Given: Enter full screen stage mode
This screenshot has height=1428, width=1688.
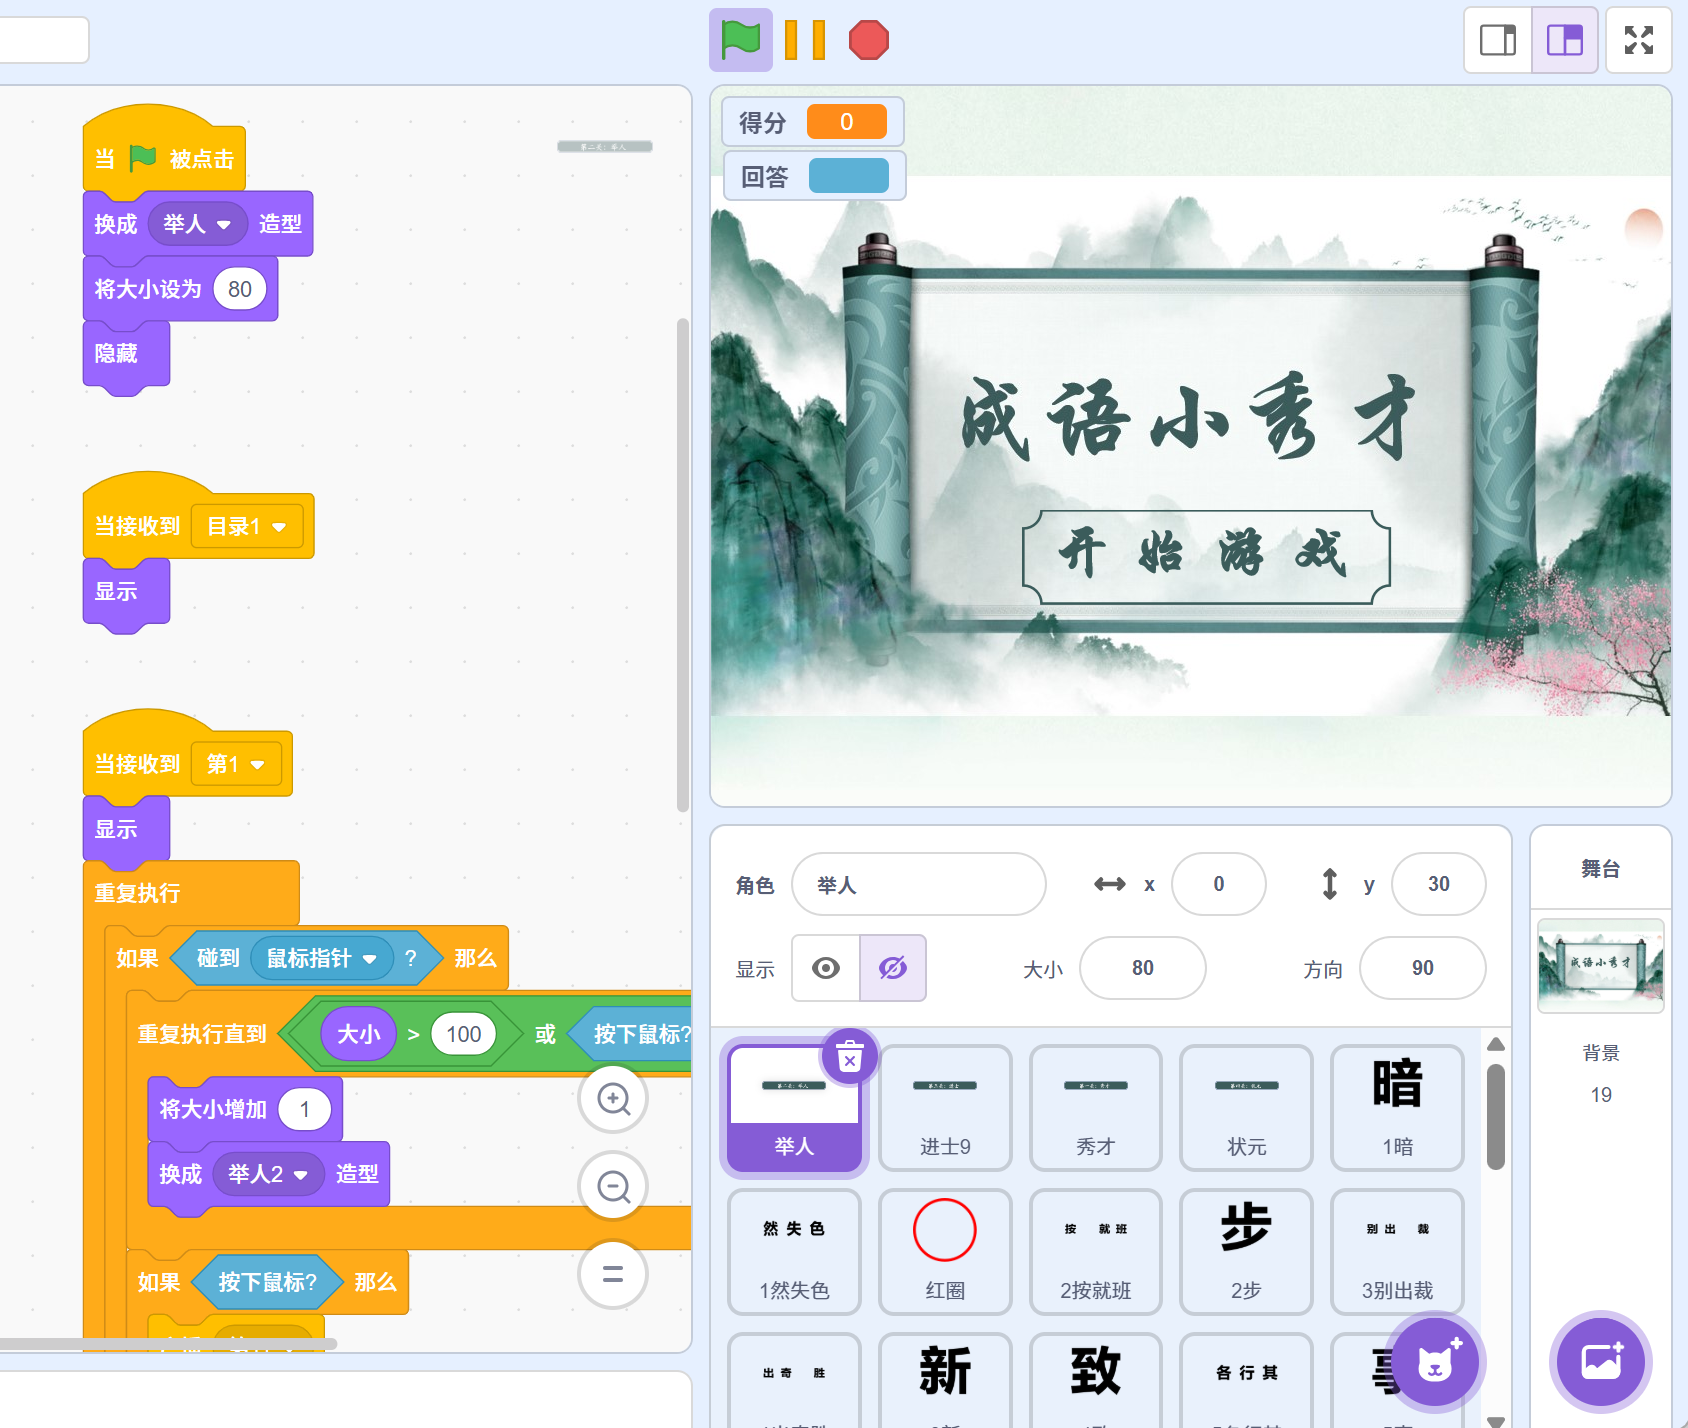Looking at the screenshot, I should (x=1639, y=40).
